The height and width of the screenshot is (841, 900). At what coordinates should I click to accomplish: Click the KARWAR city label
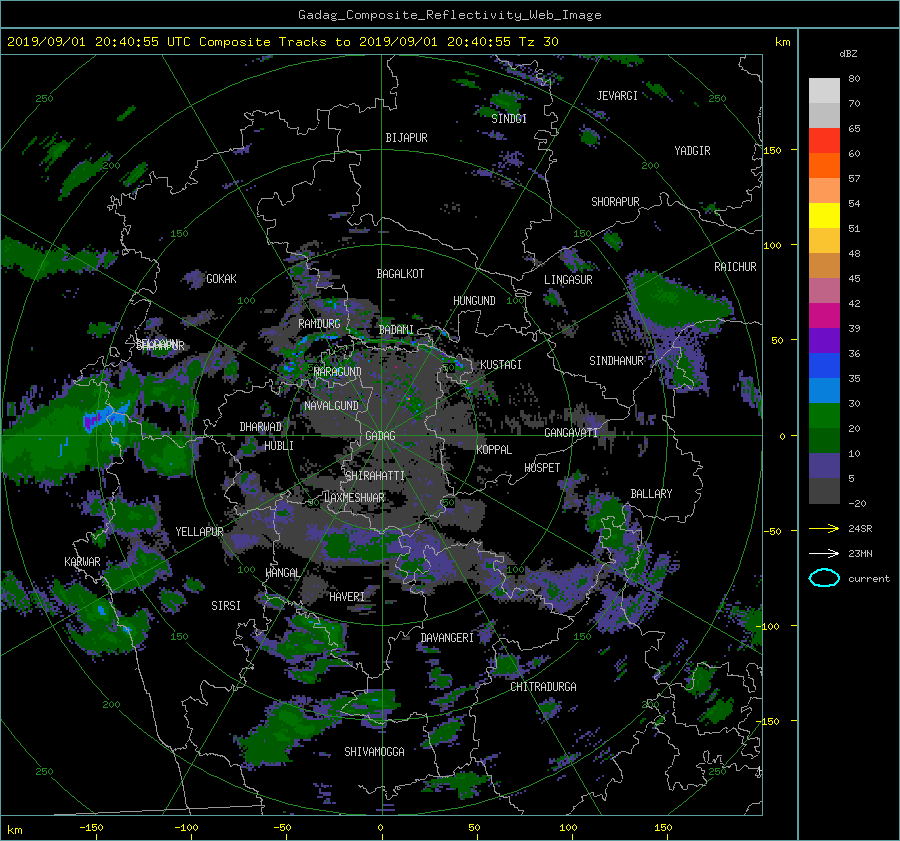[82, 562]
